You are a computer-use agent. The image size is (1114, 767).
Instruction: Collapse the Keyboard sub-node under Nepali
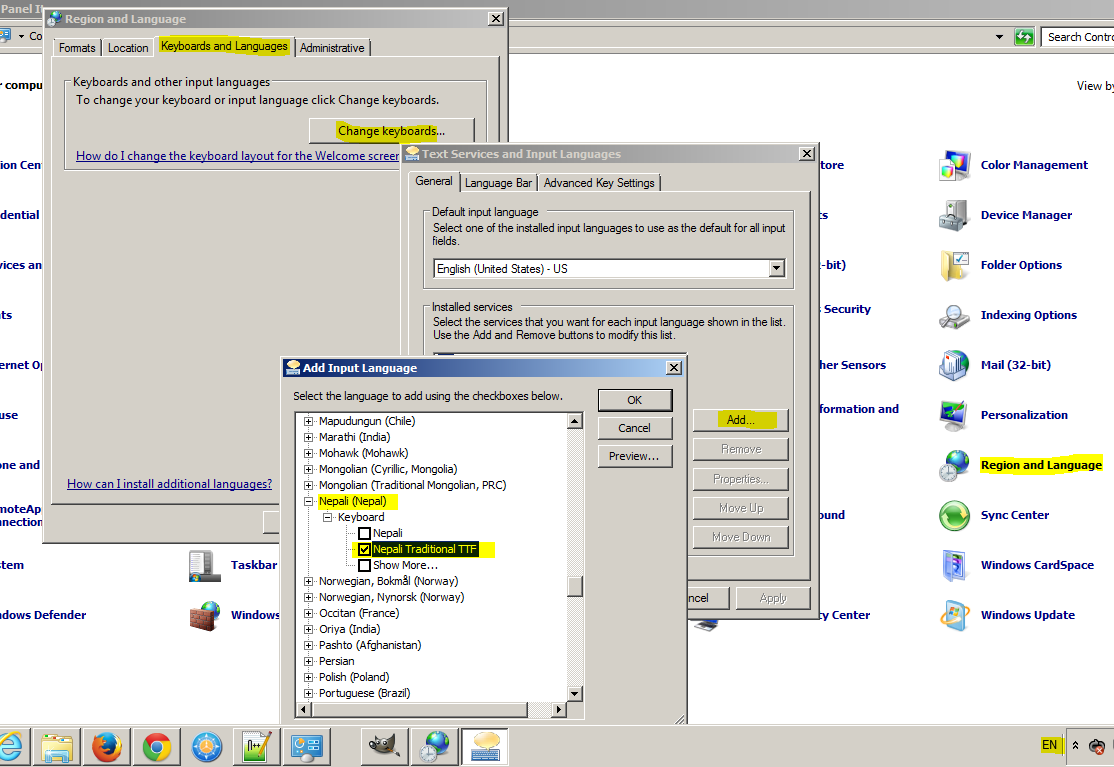point(328,518)
